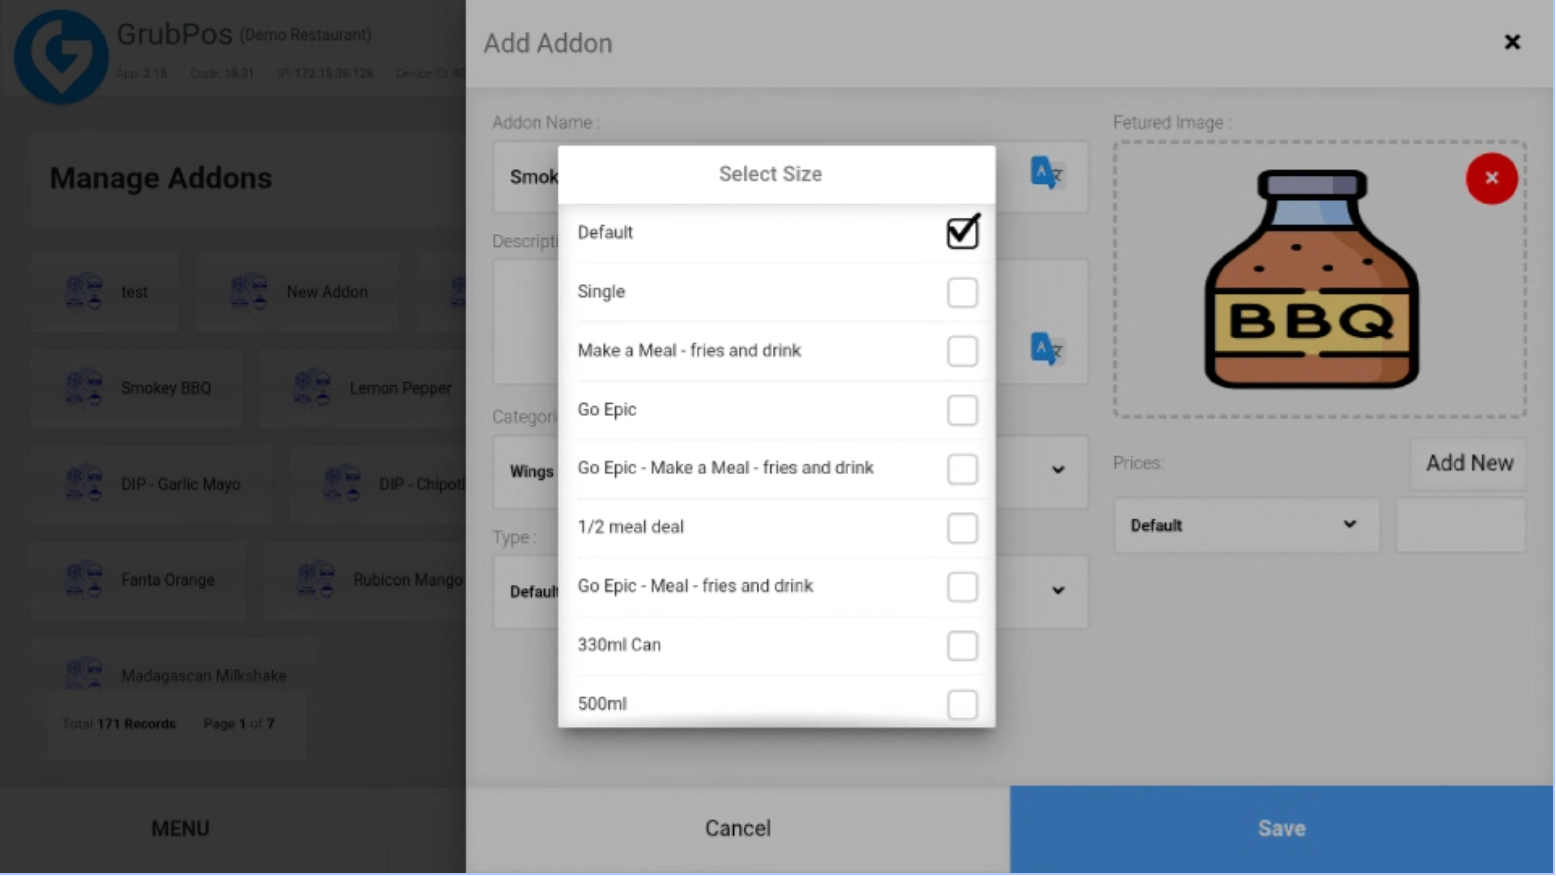Check Go Epic - Meal - fries and drink
1556x876 pixels.
click(x=962, y=587)
